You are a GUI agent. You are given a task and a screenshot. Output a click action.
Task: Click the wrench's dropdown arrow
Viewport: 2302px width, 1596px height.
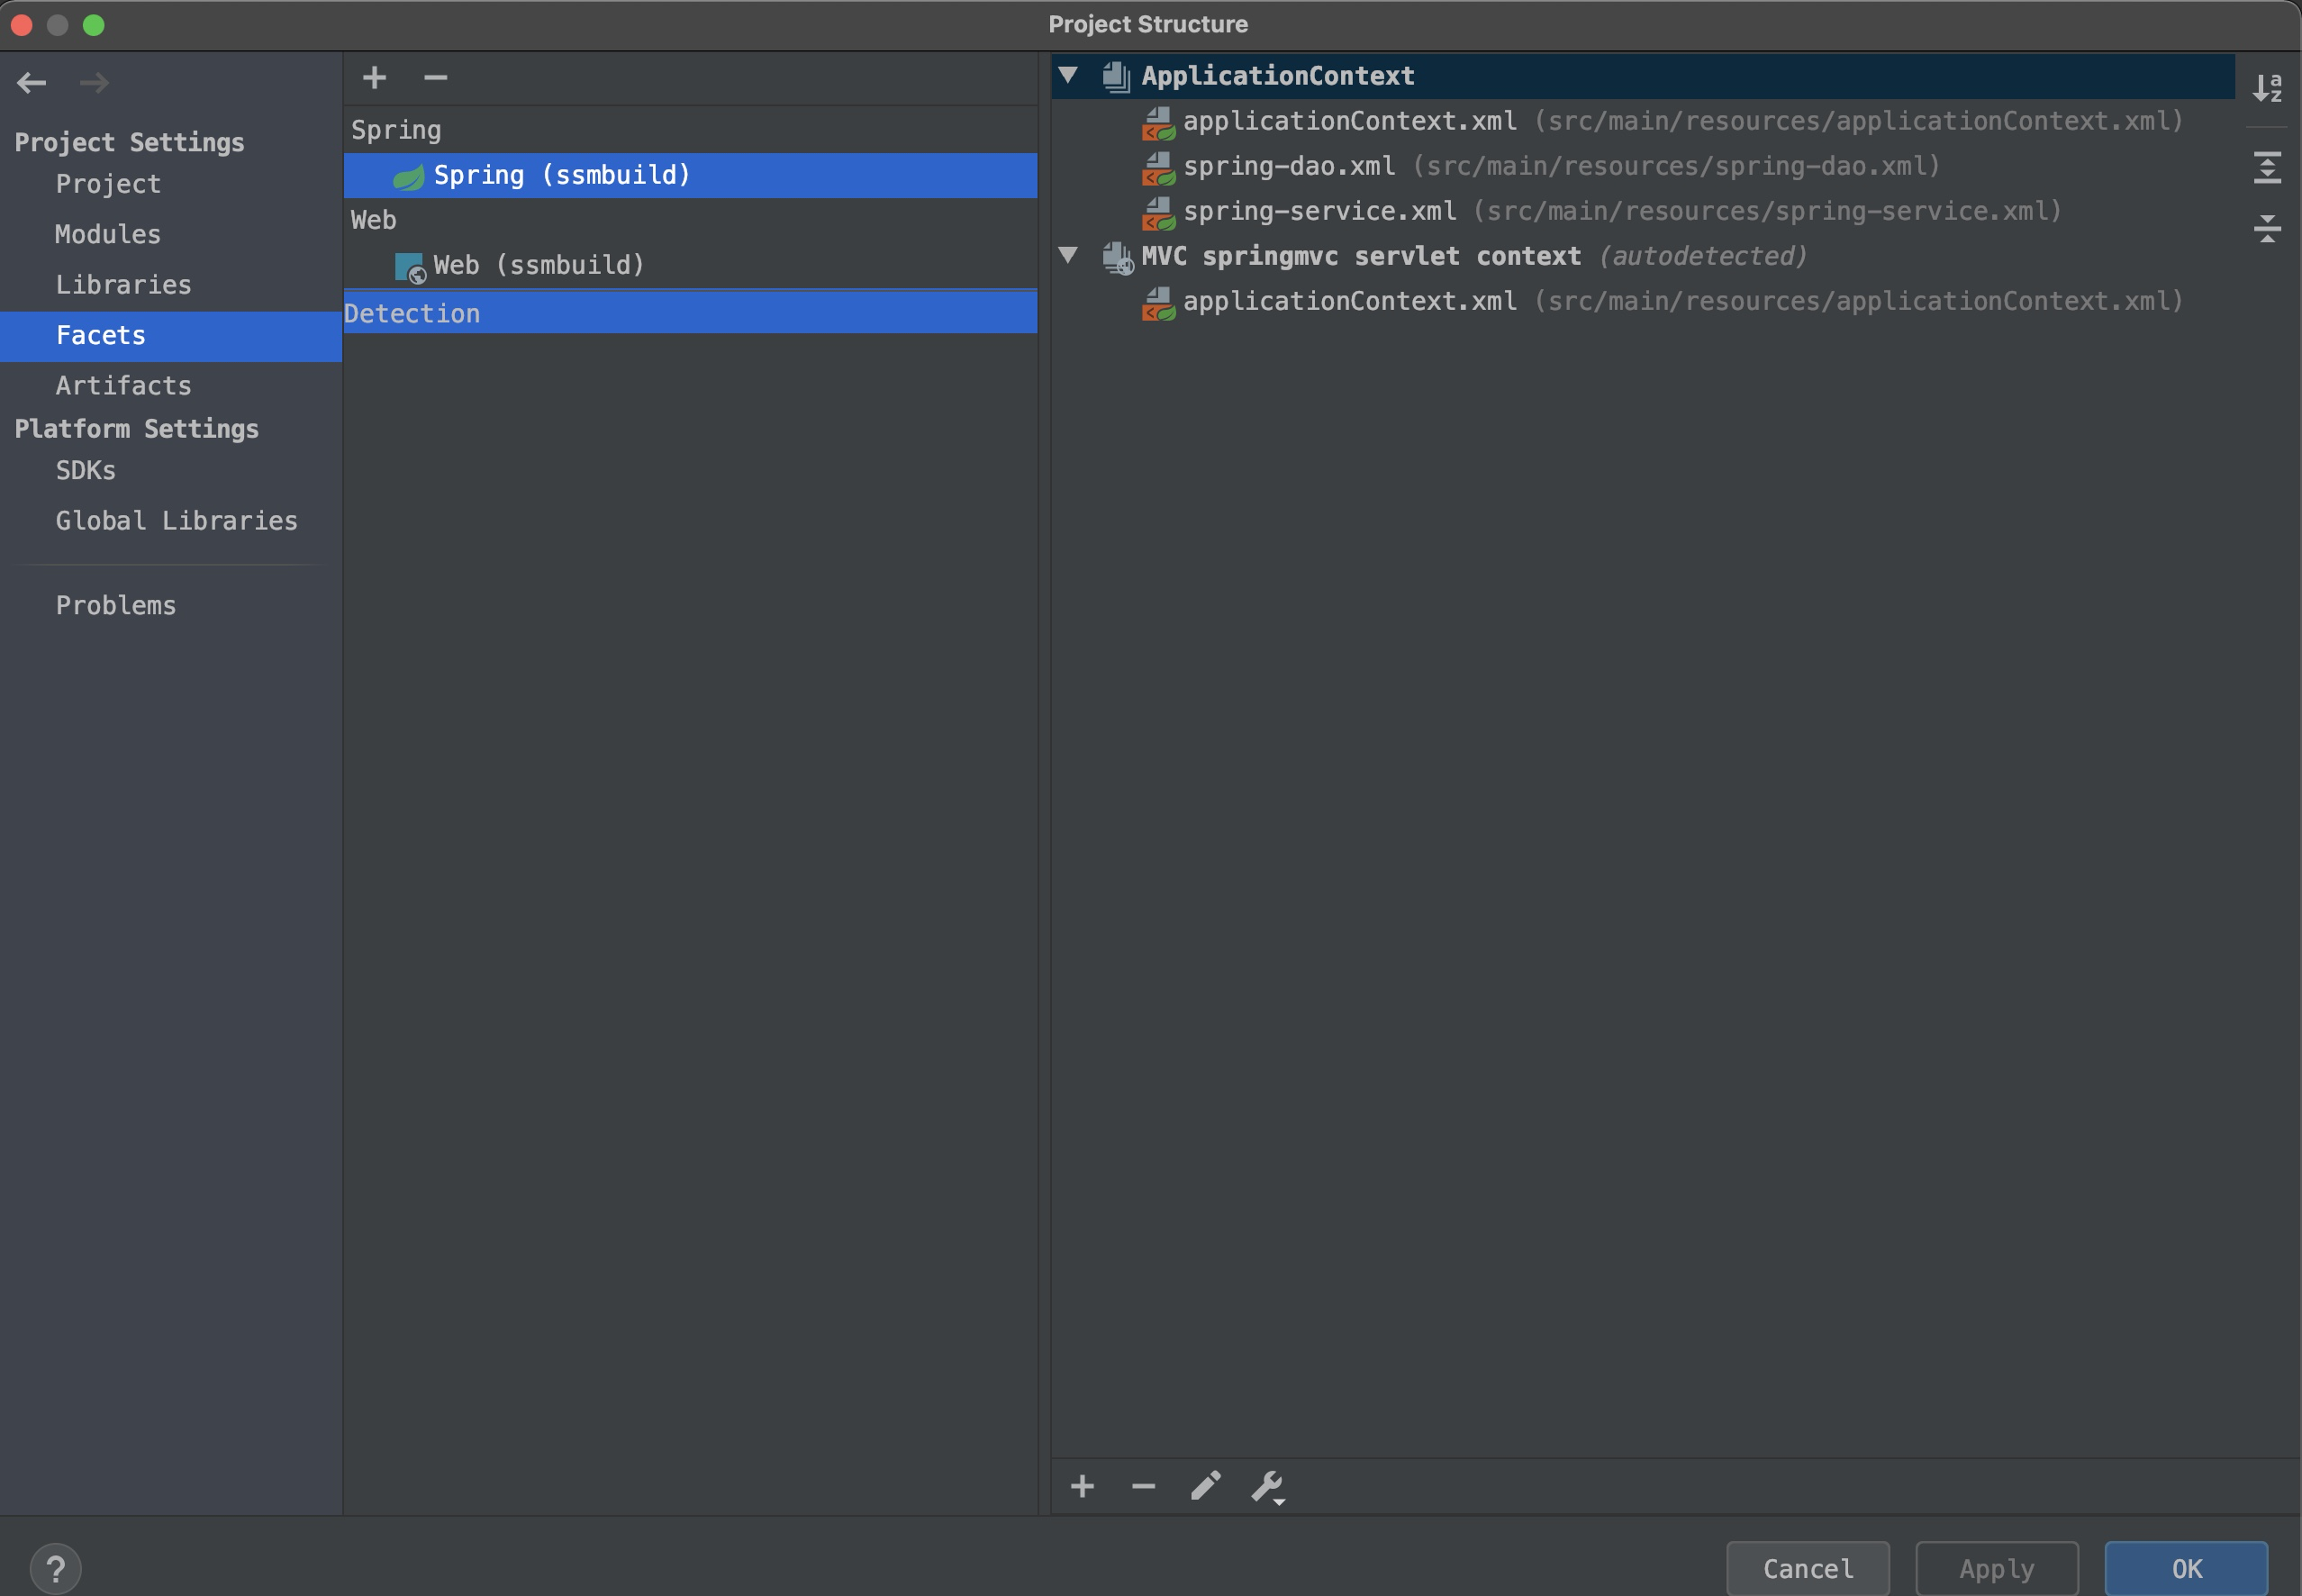click(x=1279, y=1501)
